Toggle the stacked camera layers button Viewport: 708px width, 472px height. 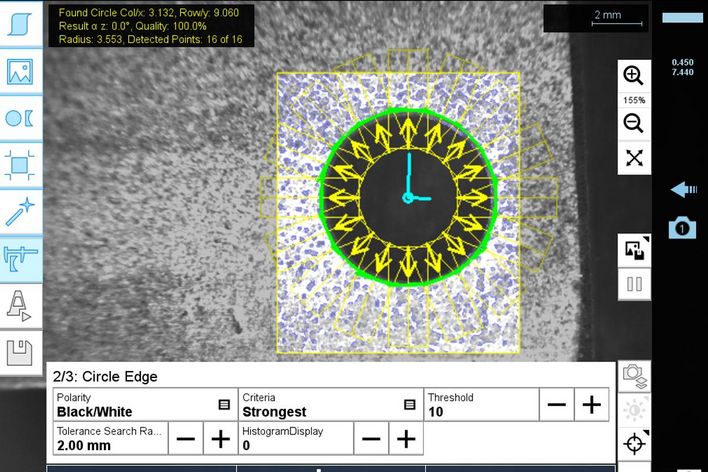[x=633, y=376]
